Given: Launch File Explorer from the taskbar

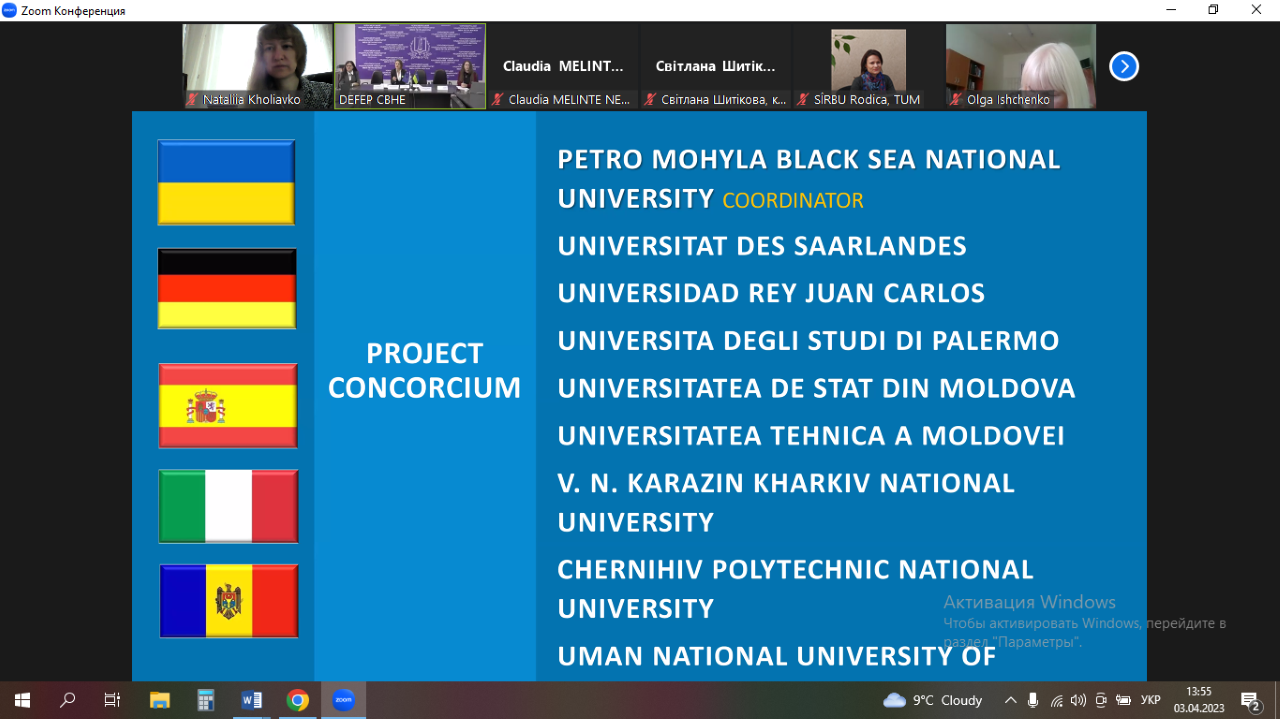Looking at the screenshot, I should tap(159, 700).
